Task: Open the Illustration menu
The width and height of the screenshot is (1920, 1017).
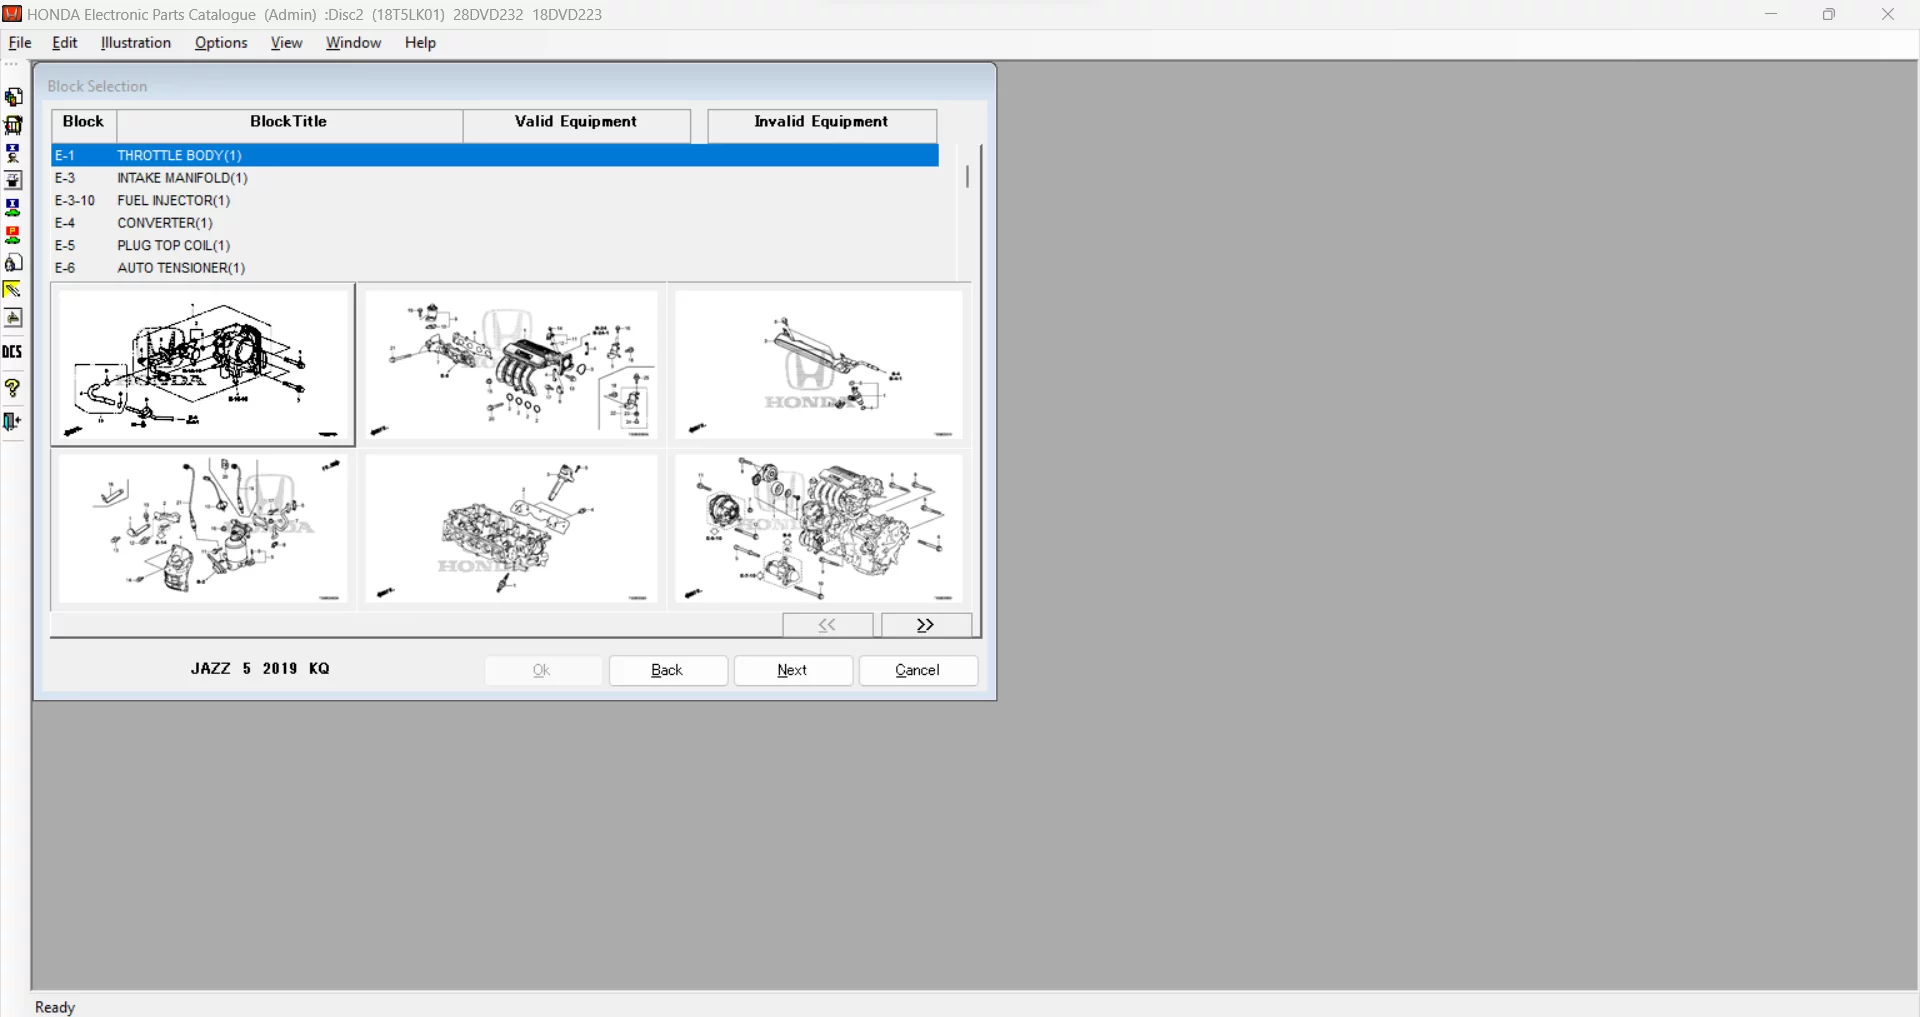Action: (136, 43)
